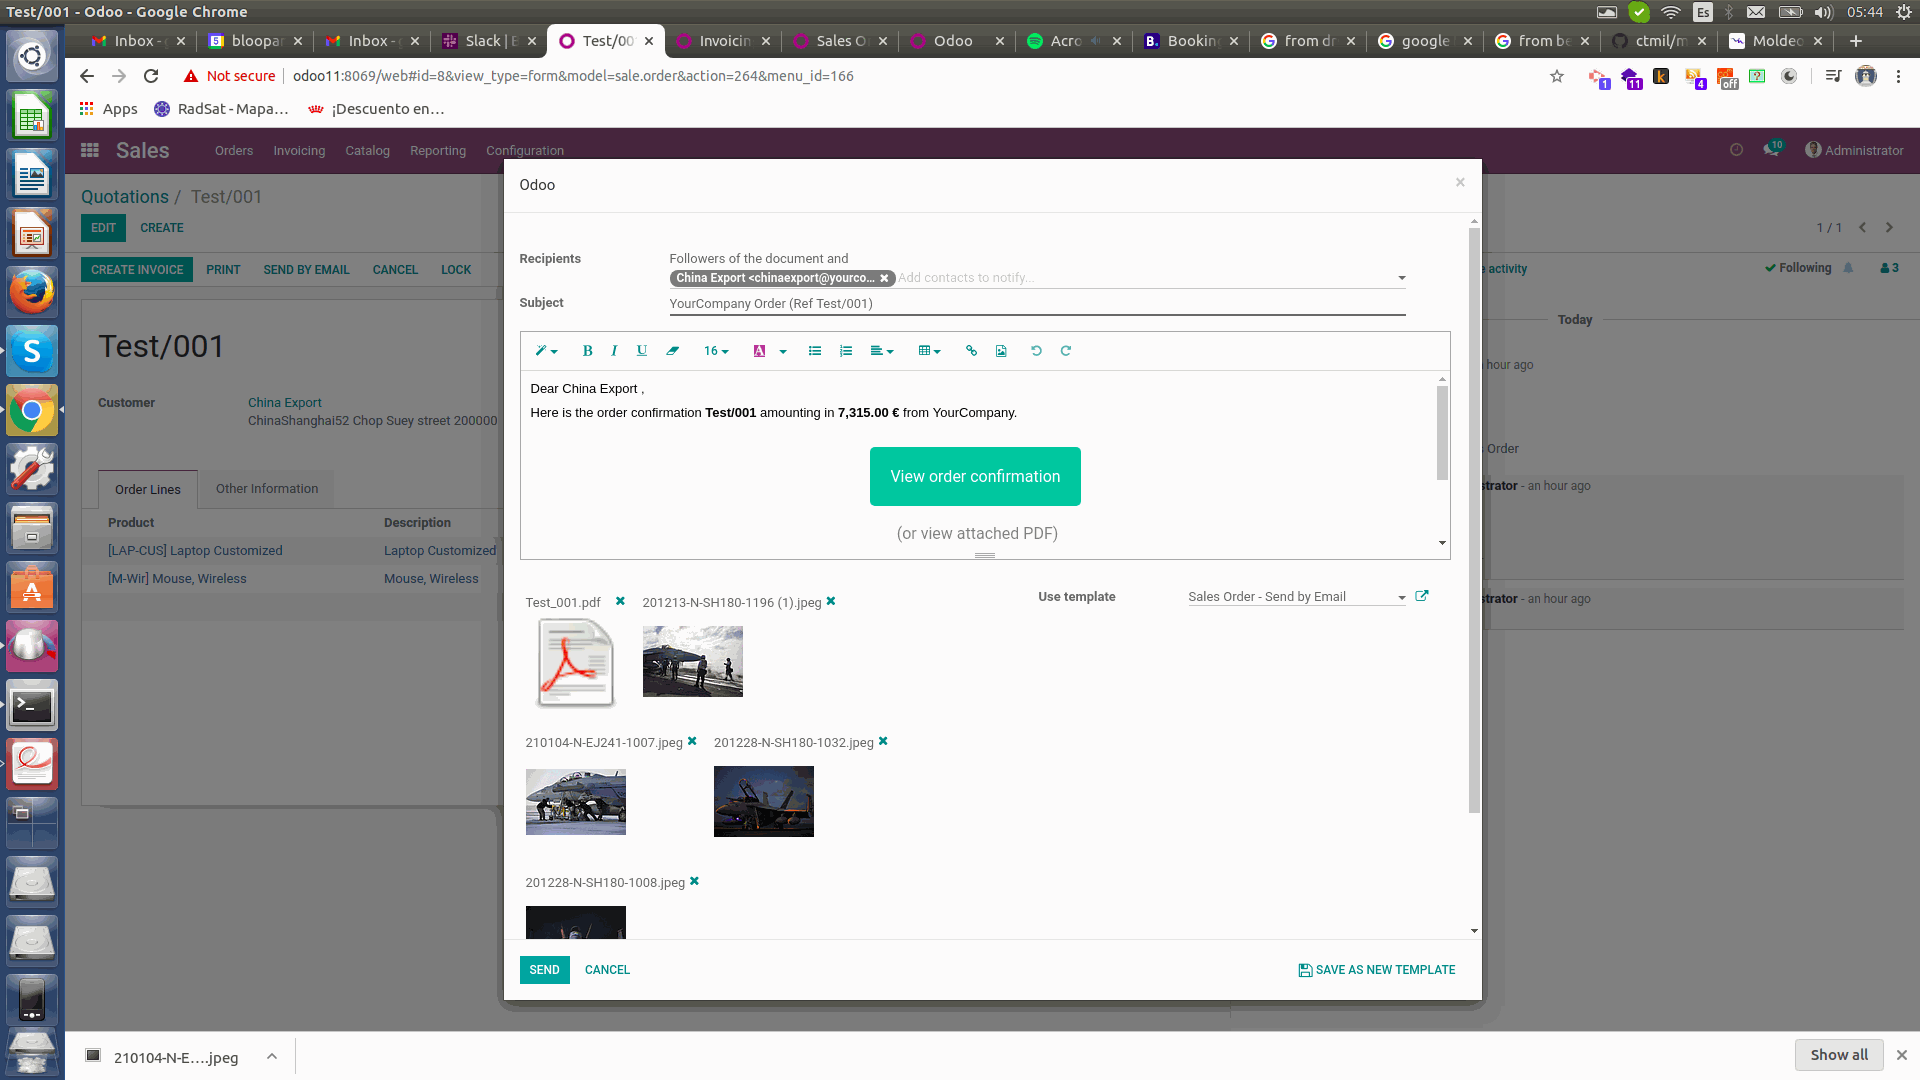The image size is (1920, 1080).
Task: Open the Orders menu
Action: click(234, 151)
